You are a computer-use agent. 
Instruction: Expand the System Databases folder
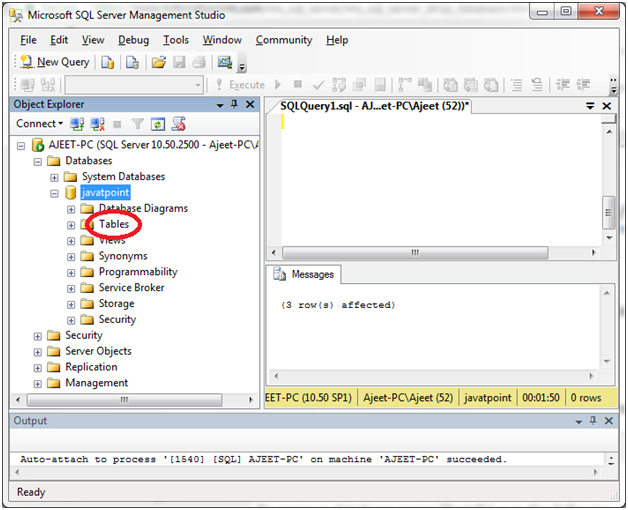(54, 177)
